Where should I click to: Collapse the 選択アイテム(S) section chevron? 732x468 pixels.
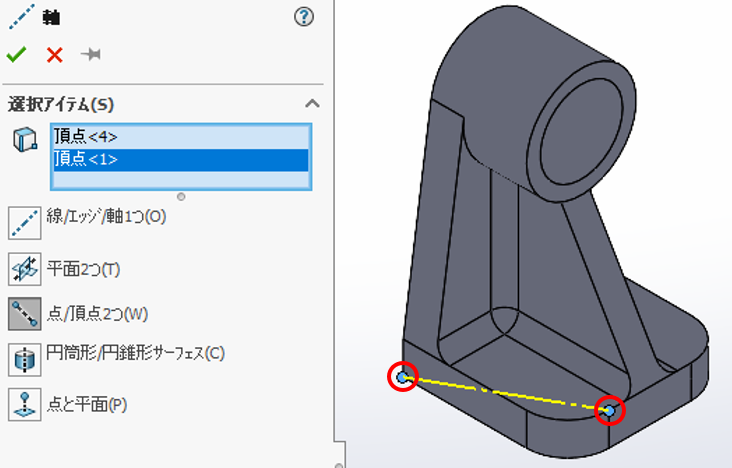312,103
